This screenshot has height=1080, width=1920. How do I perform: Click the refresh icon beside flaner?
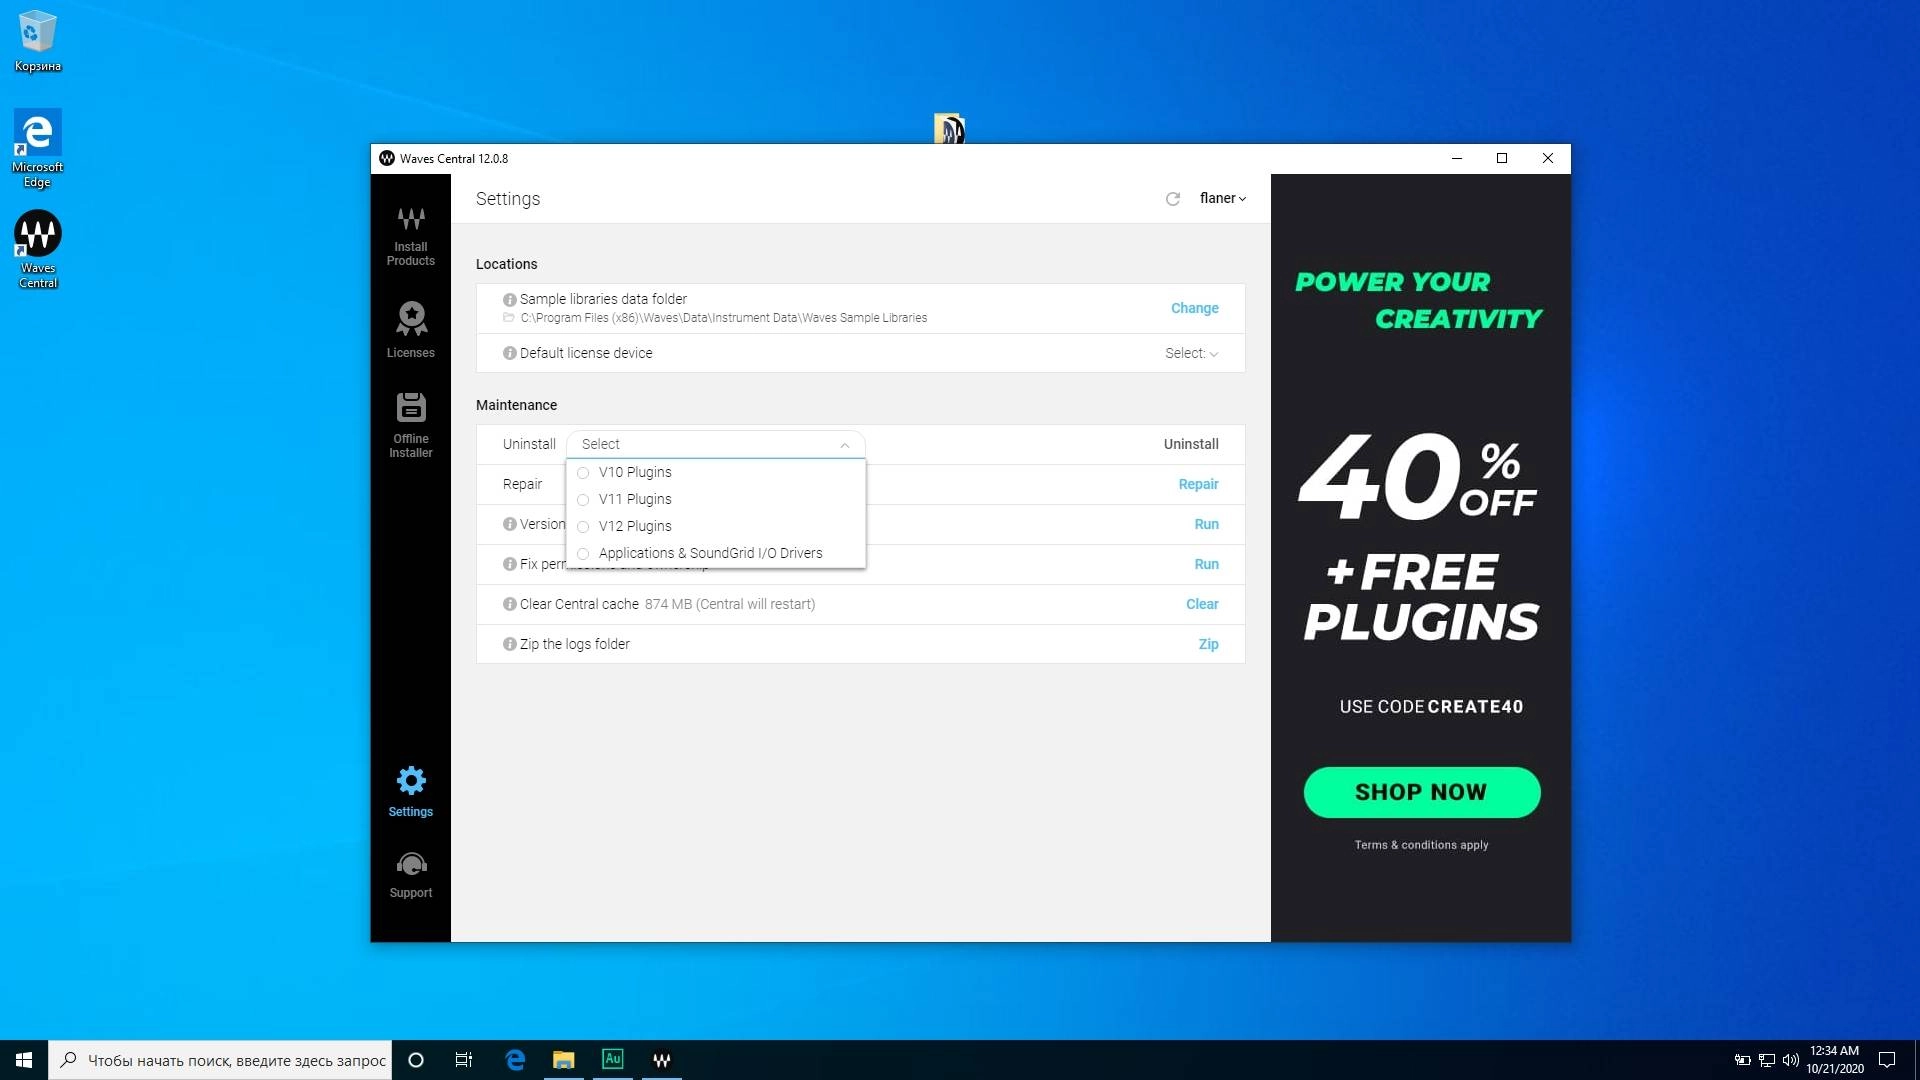(1173, 199)
